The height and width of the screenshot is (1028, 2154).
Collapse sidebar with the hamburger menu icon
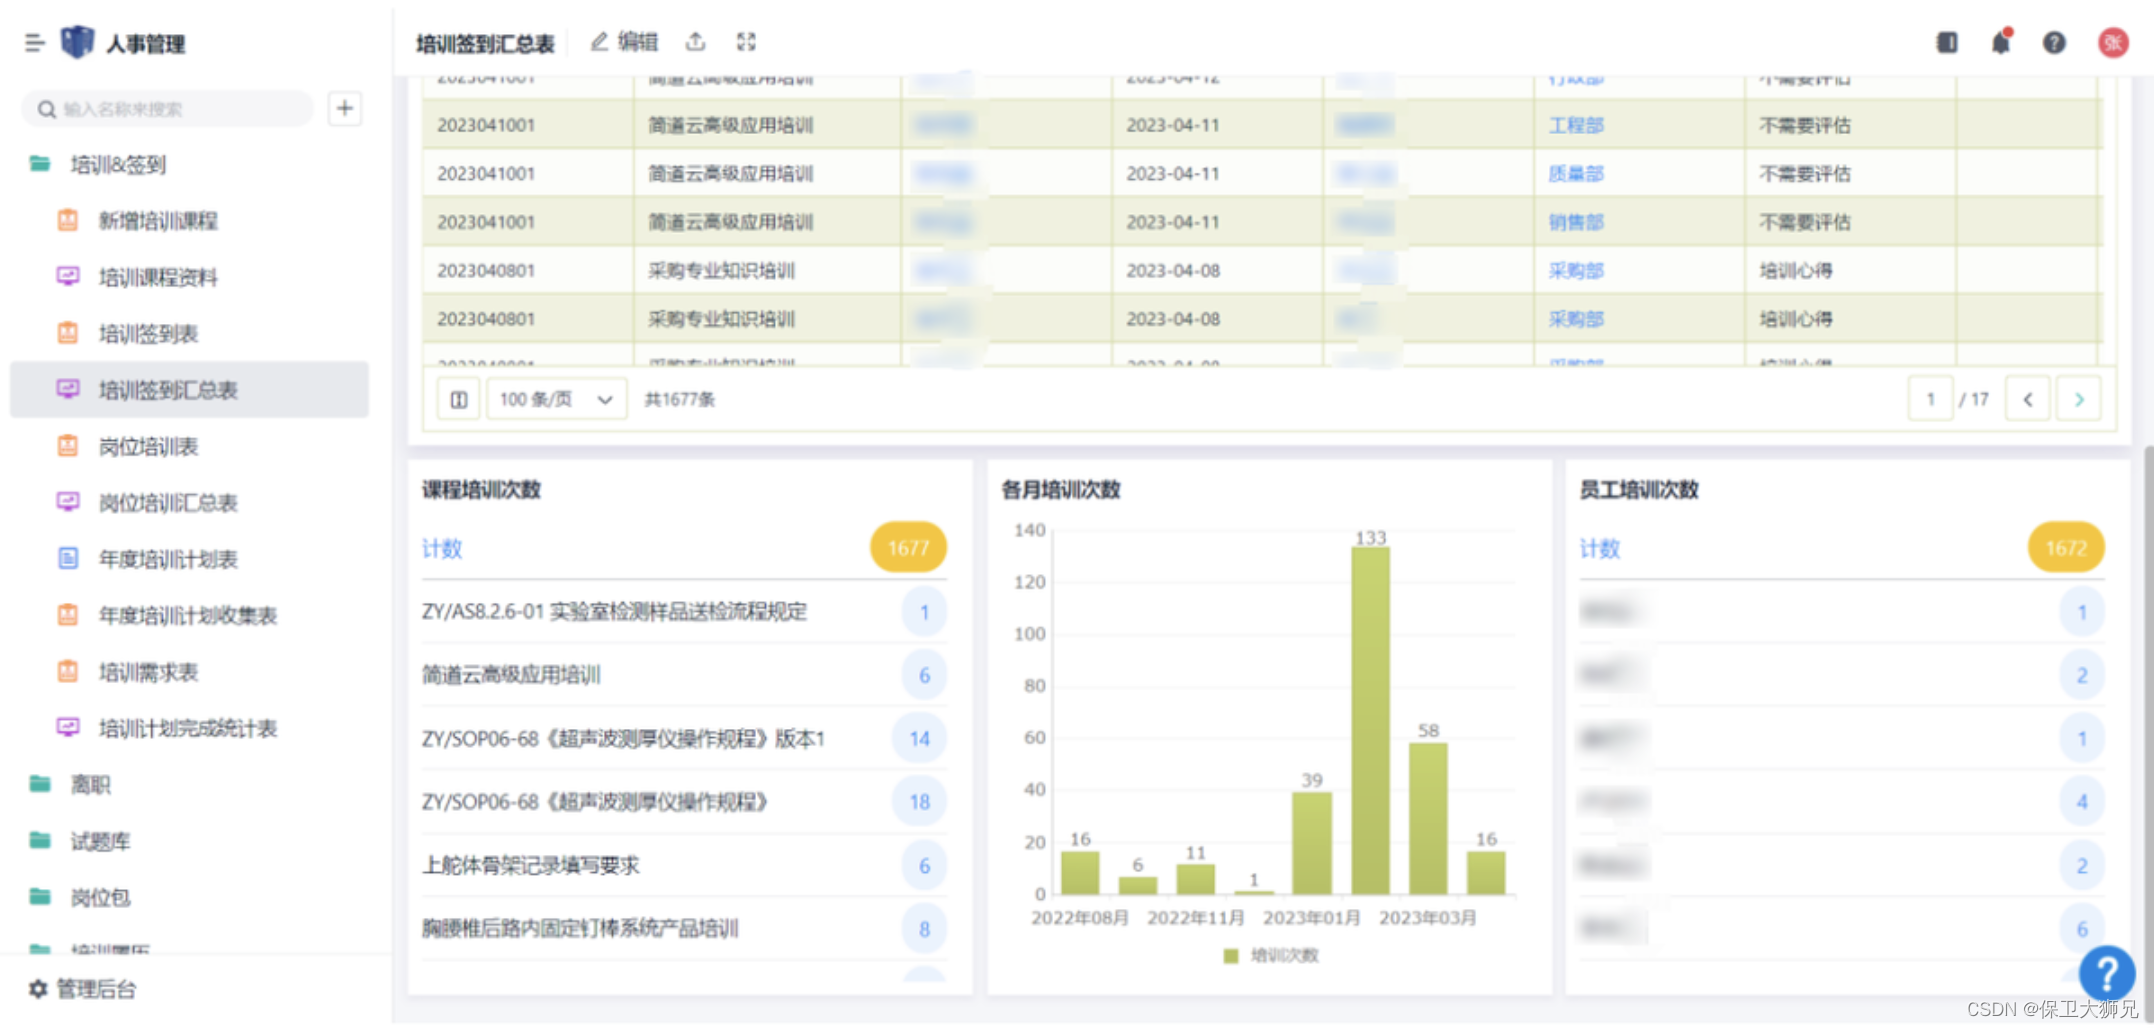point(35,43)
